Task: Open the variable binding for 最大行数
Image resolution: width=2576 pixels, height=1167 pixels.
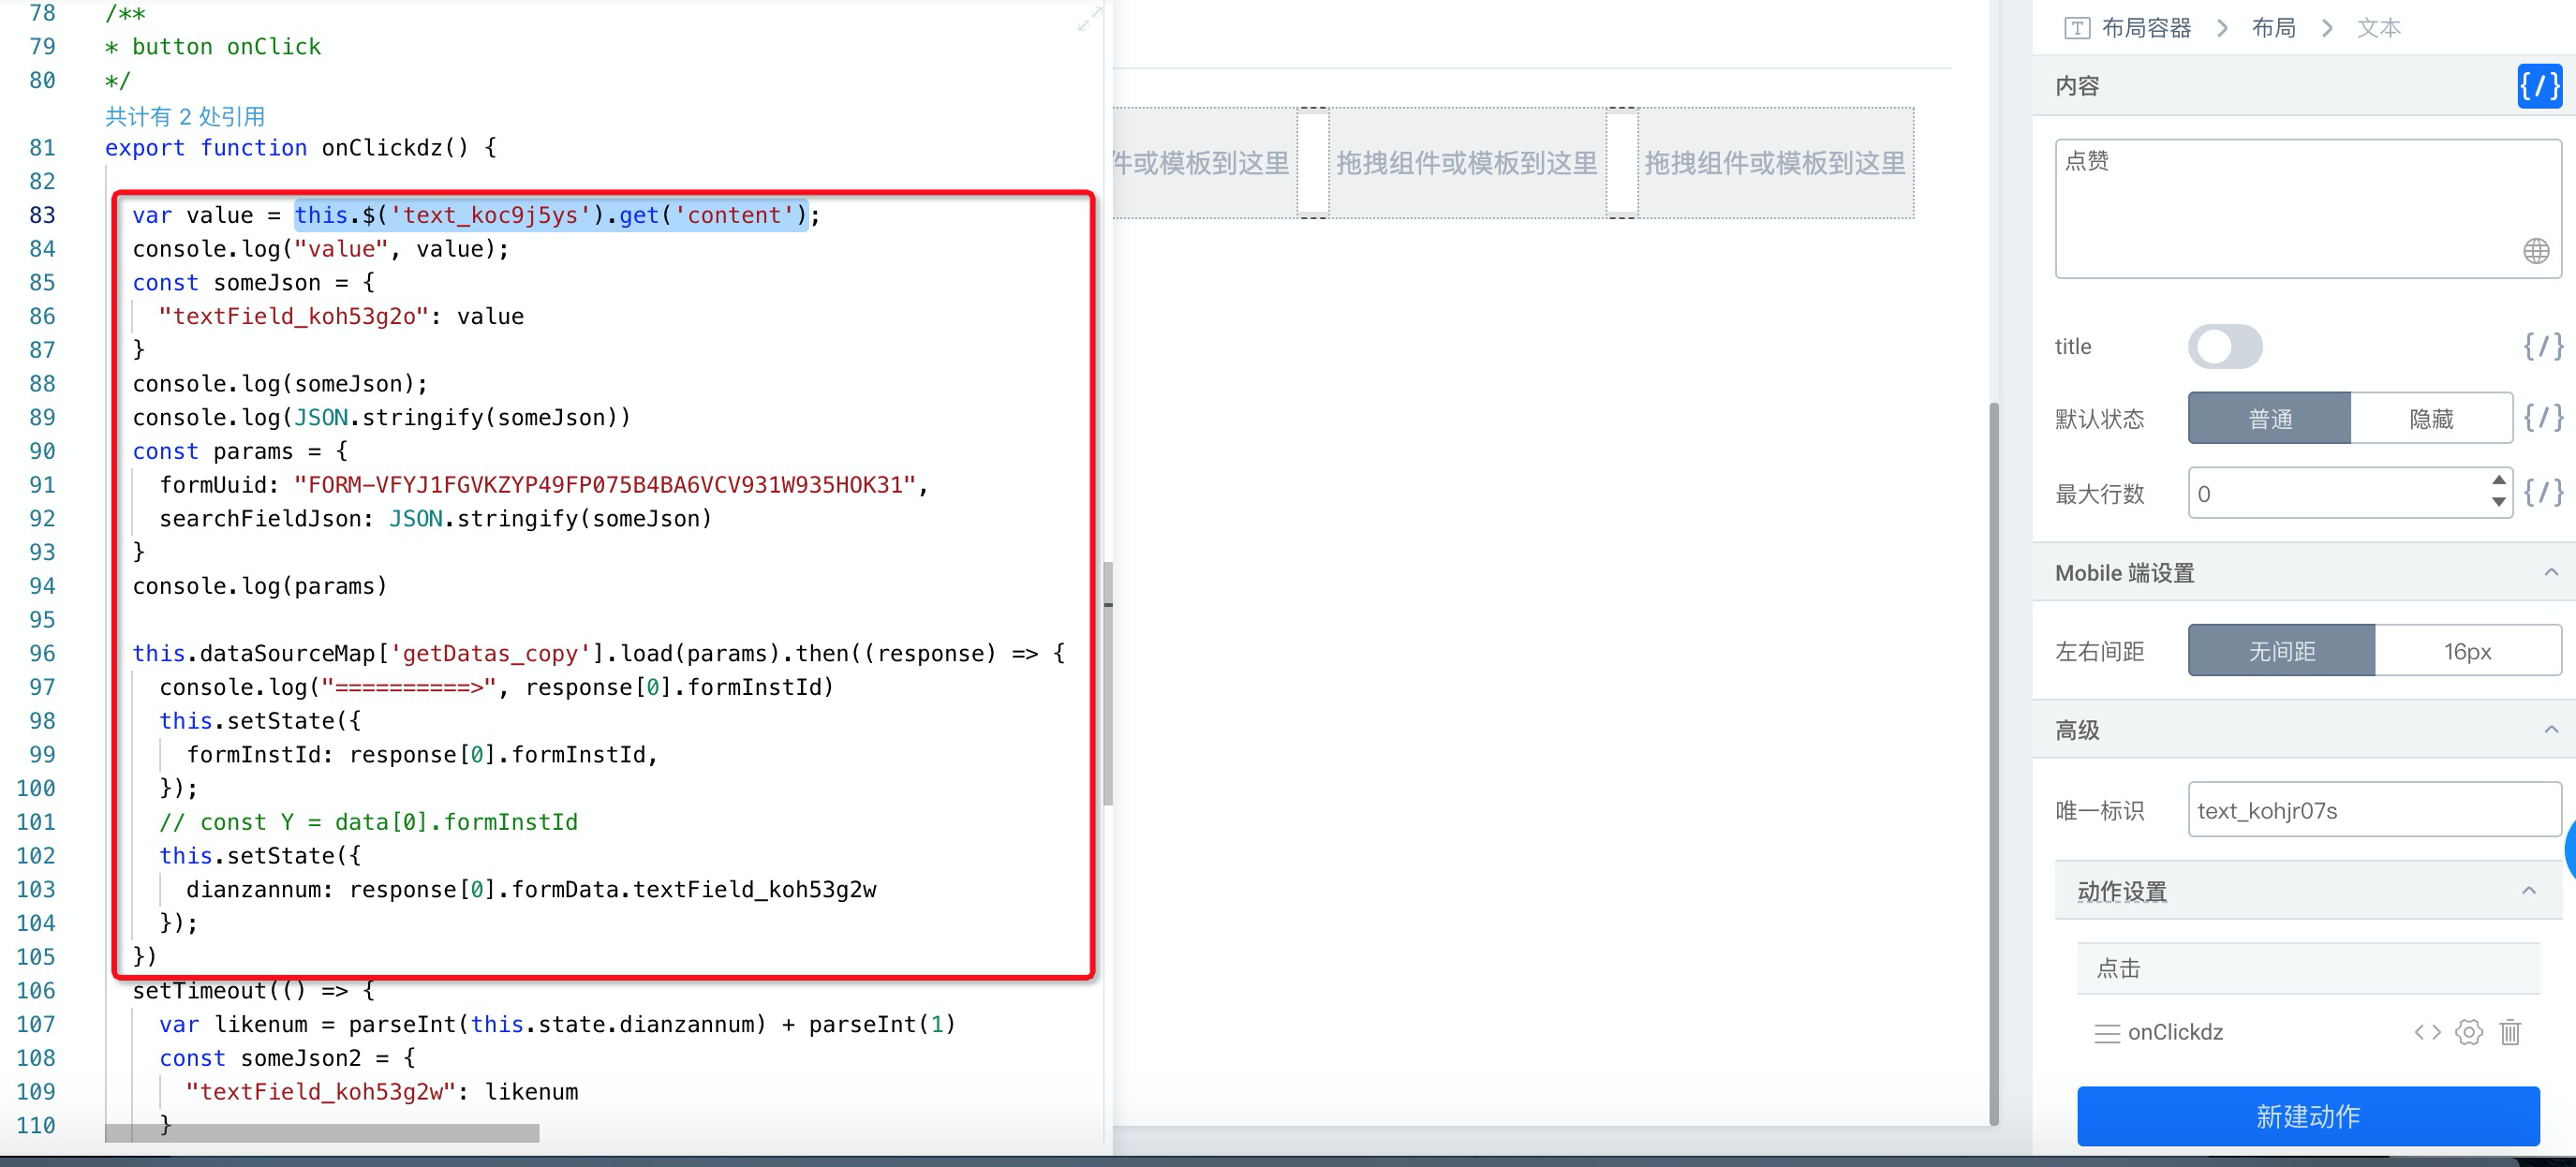Action: pos(2542,493)
